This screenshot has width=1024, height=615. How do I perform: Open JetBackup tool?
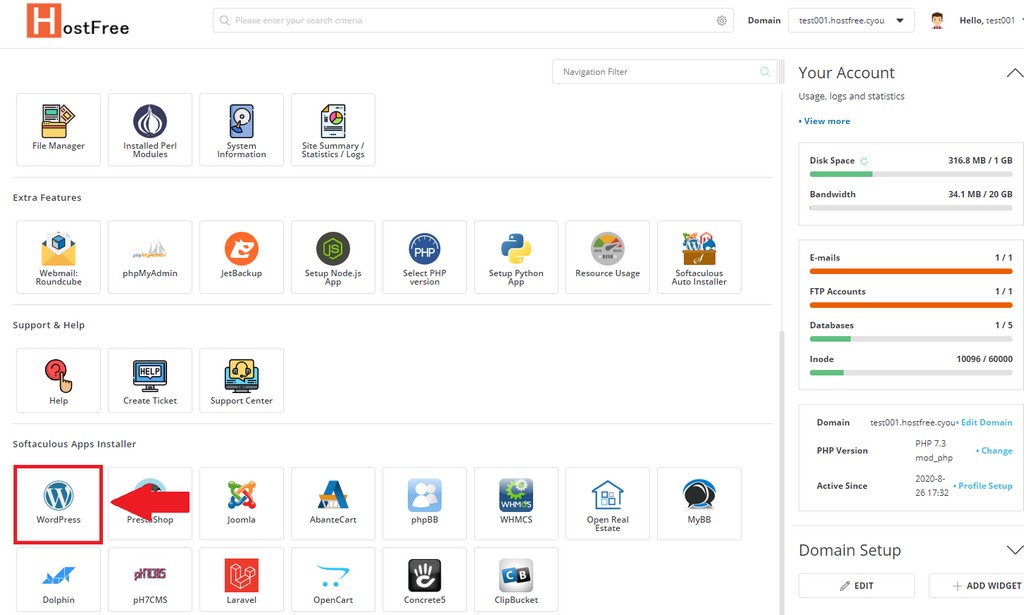click(x=241, y=256)
